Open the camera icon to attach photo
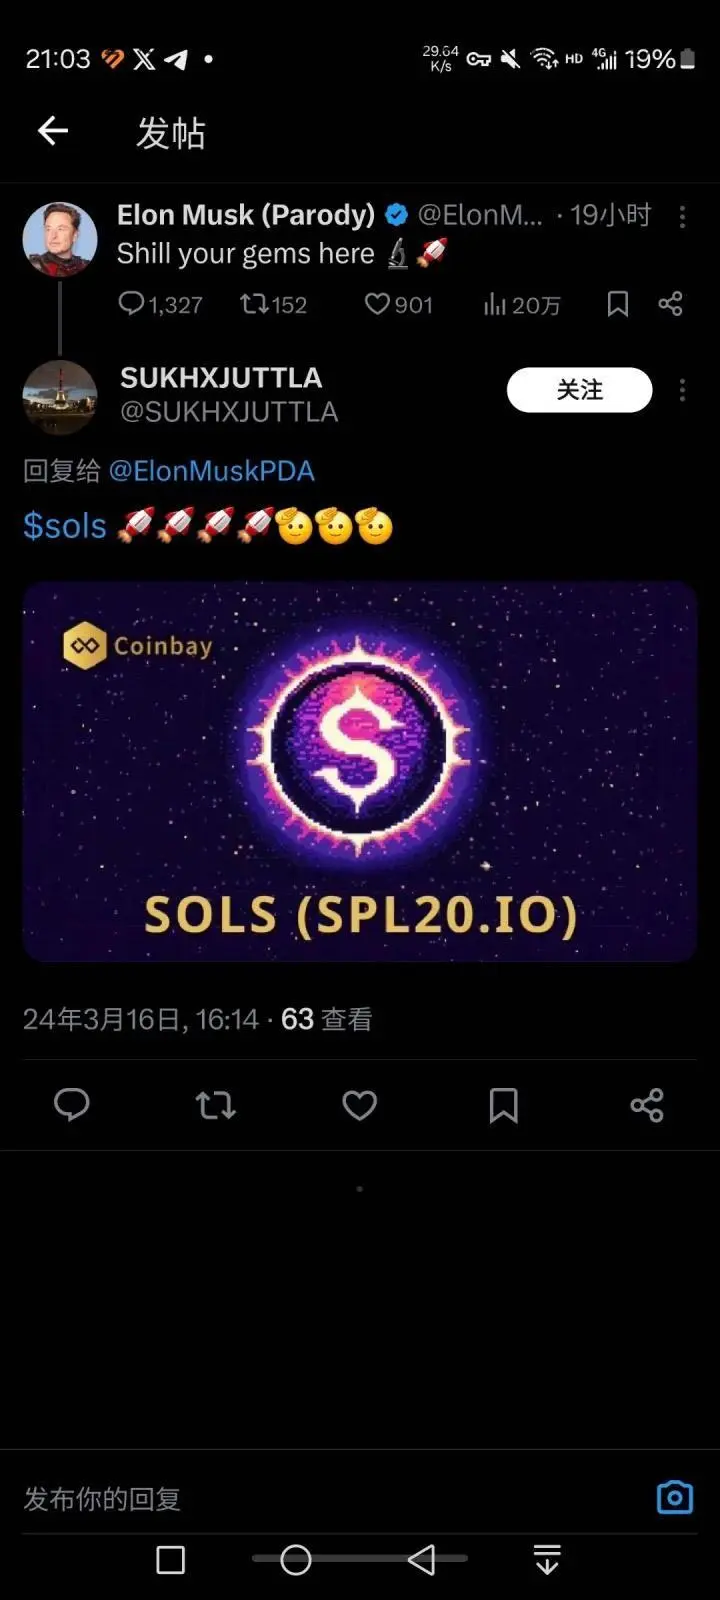Screen dimensions: 720x1600 click(x=675, y=1497)
